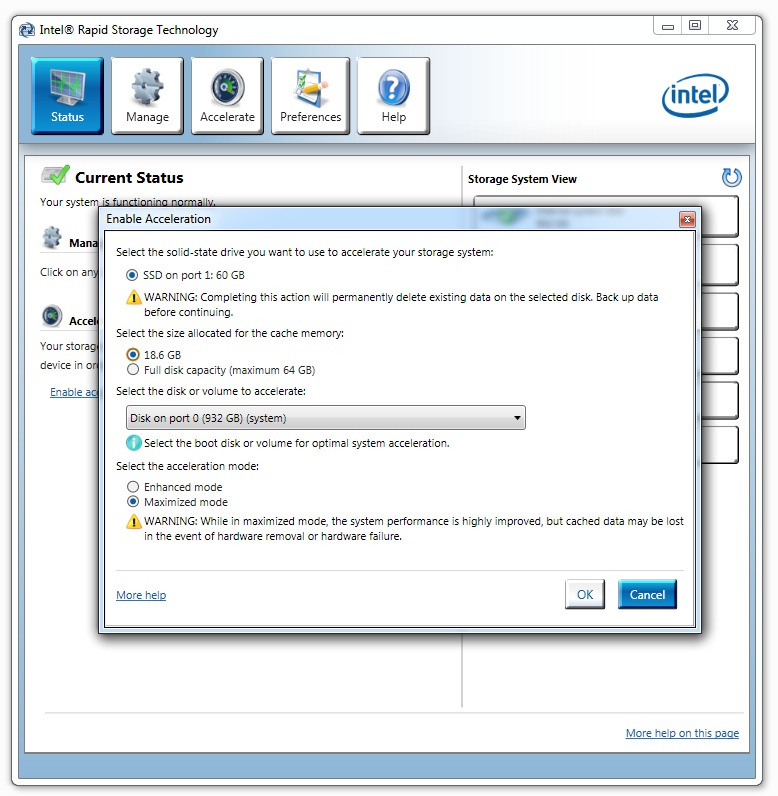Open the Manage tab
Image resolution: width=778 pixels, height=796 pixels.
(147, 95)
